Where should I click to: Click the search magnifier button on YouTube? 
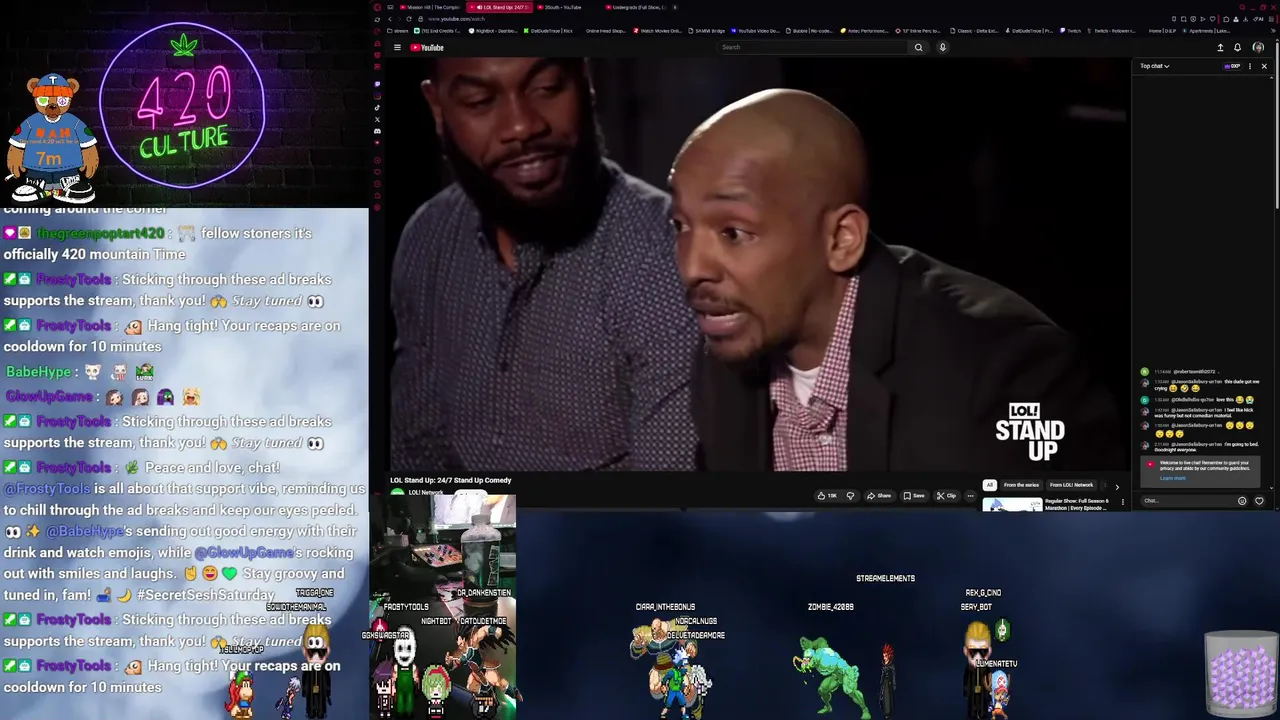tap(918, 47)
